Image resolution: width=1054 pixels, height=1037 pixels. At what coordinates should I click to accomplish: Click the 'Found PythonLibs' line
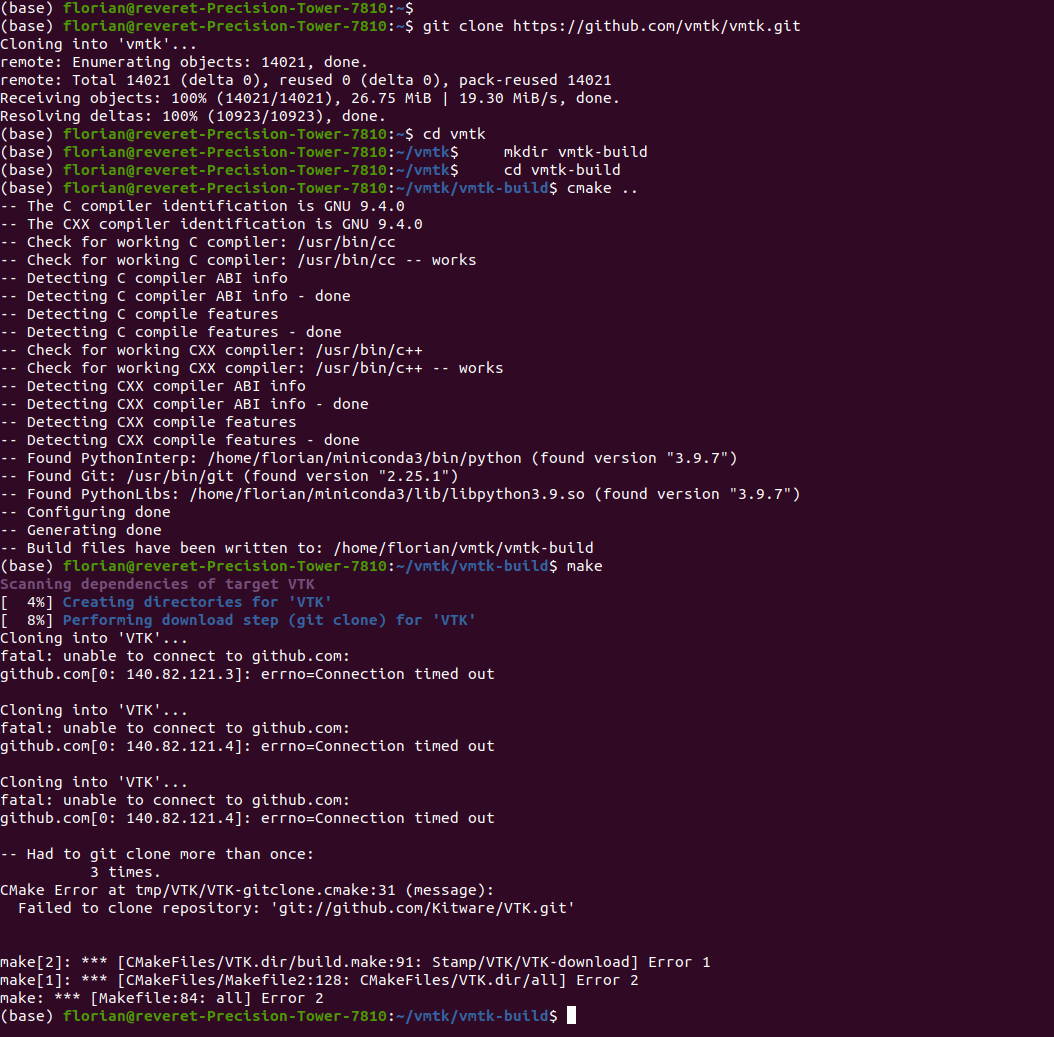point(400,495)
